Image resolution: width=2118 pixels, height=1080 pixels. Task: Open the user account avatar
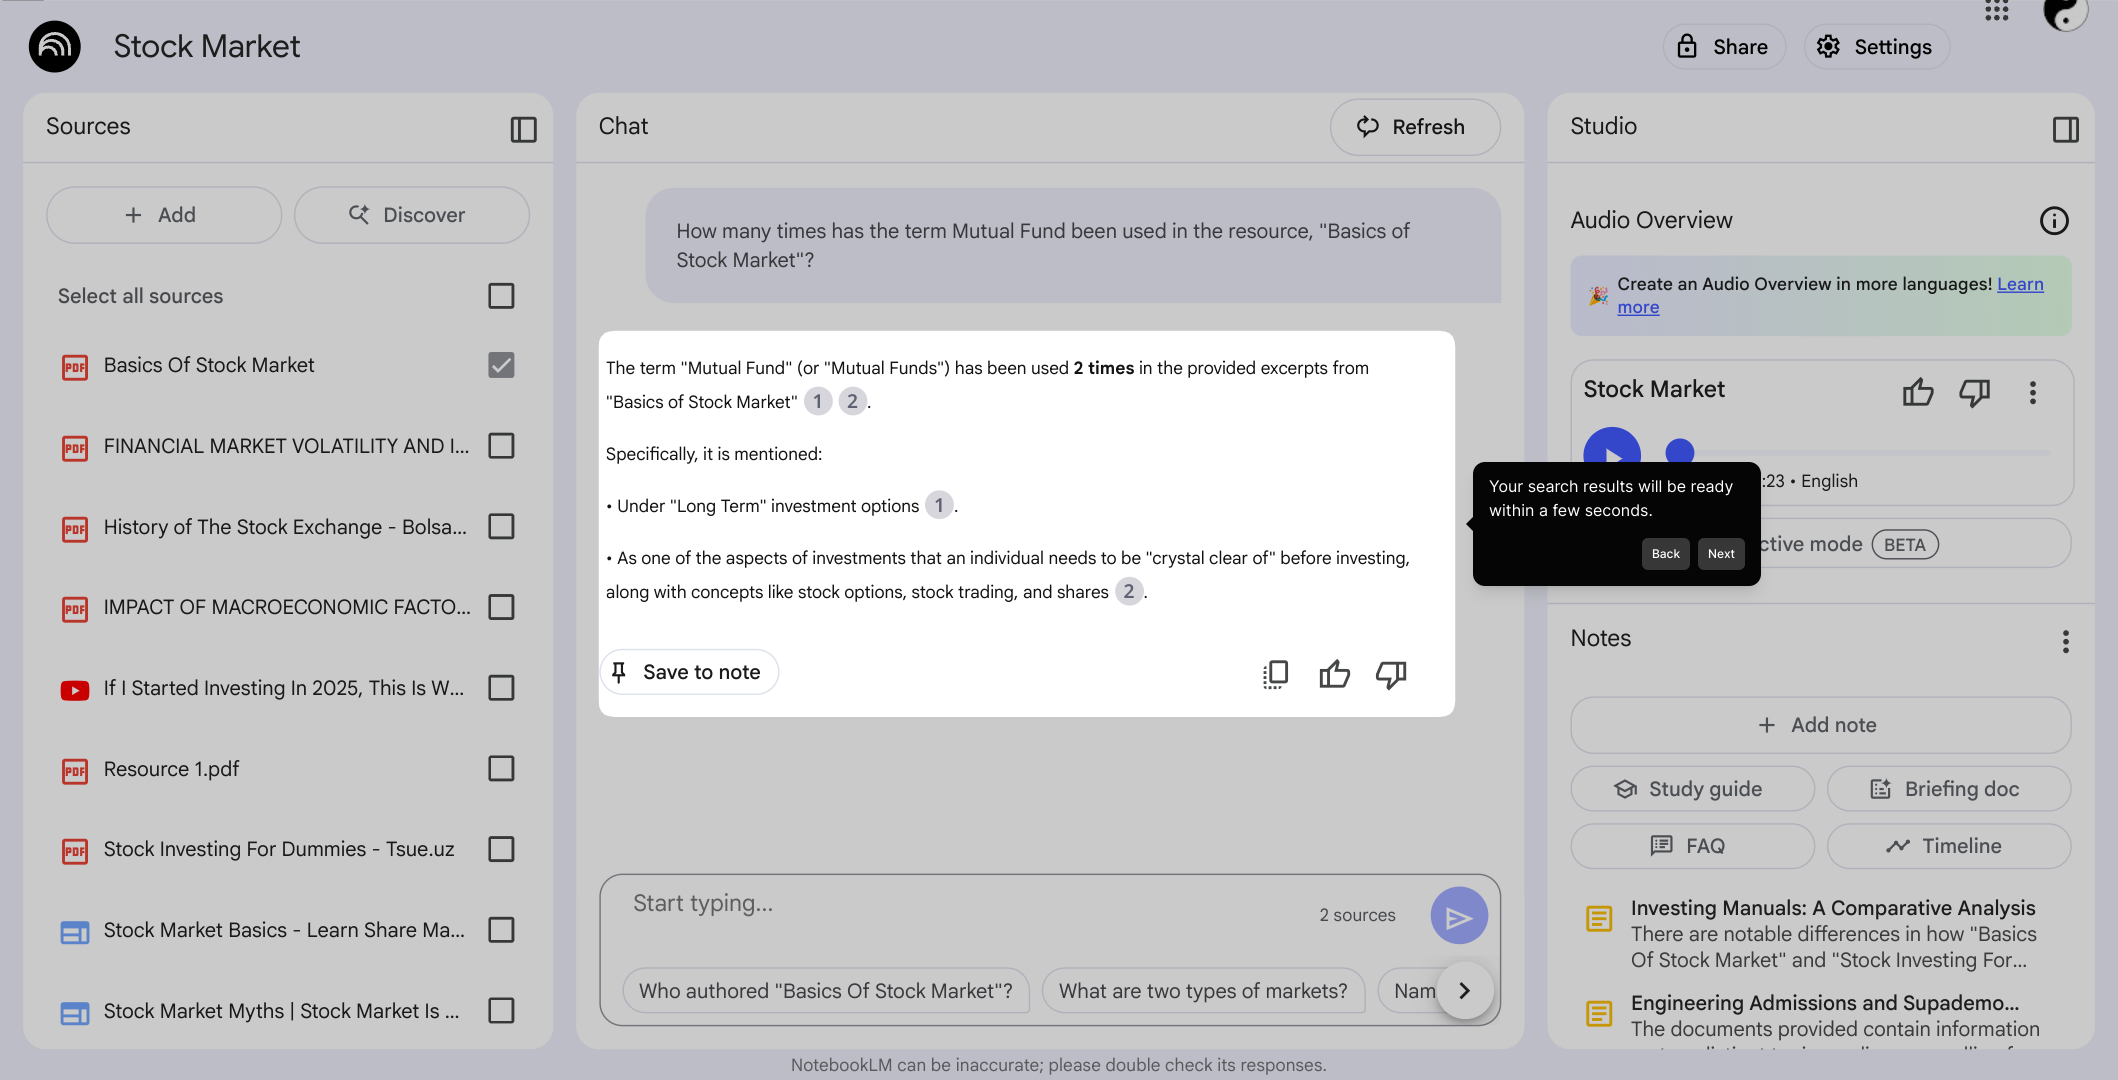(x=2064, y=12)
